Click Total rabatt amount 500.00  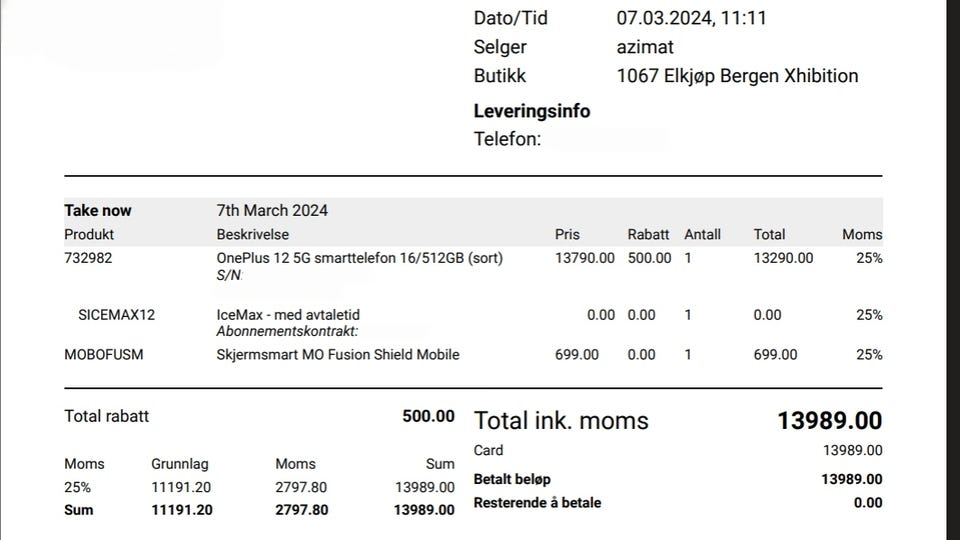coord(428,416)
